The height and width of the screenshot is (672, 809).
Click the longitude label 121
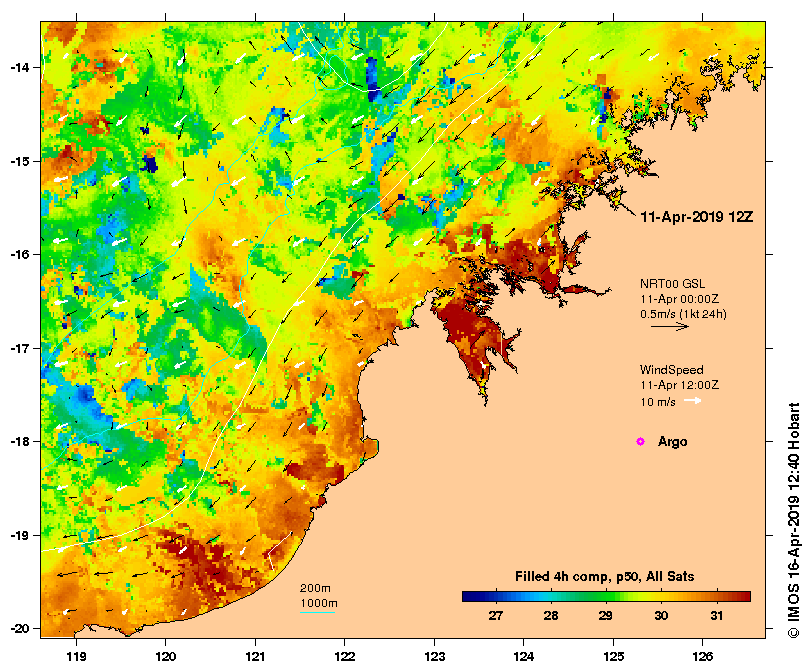(x=255, y=657)
